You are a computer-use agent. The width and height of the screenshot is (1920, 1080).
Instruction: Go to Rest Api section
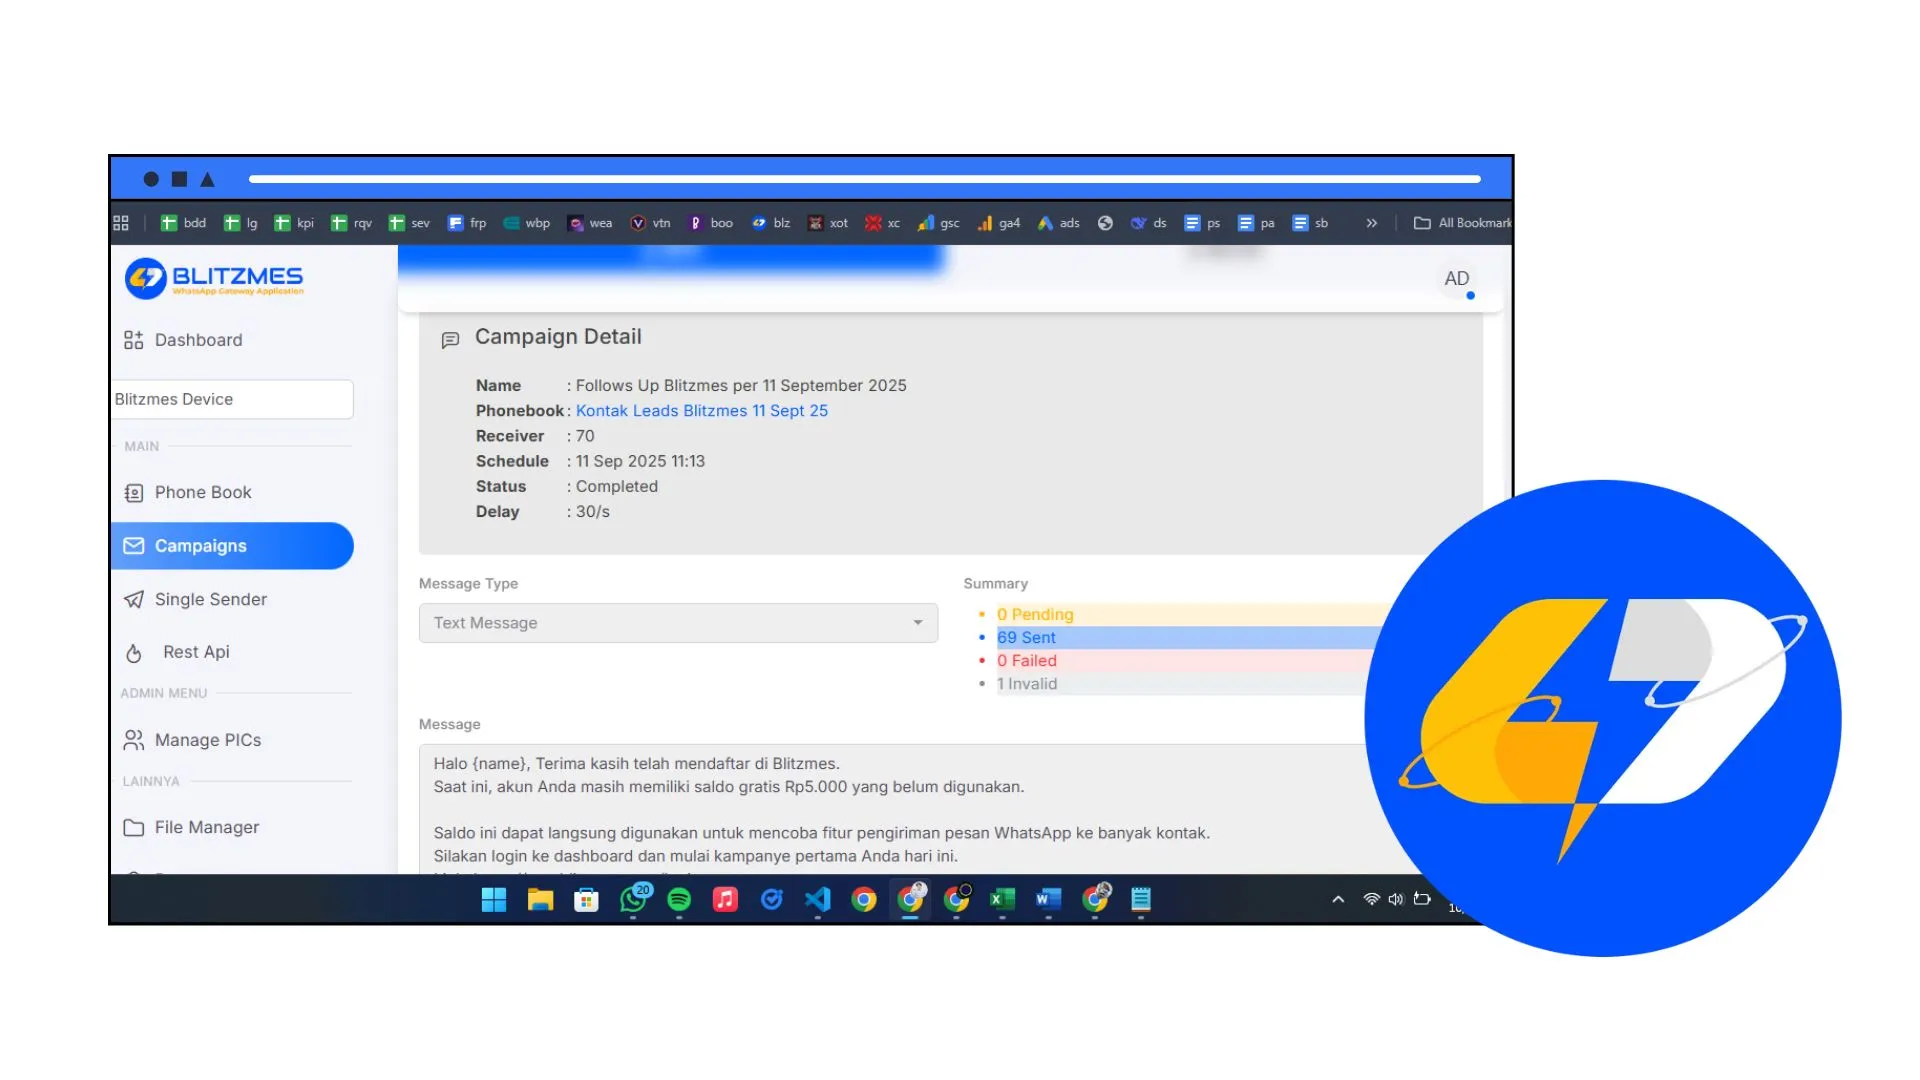195,652
